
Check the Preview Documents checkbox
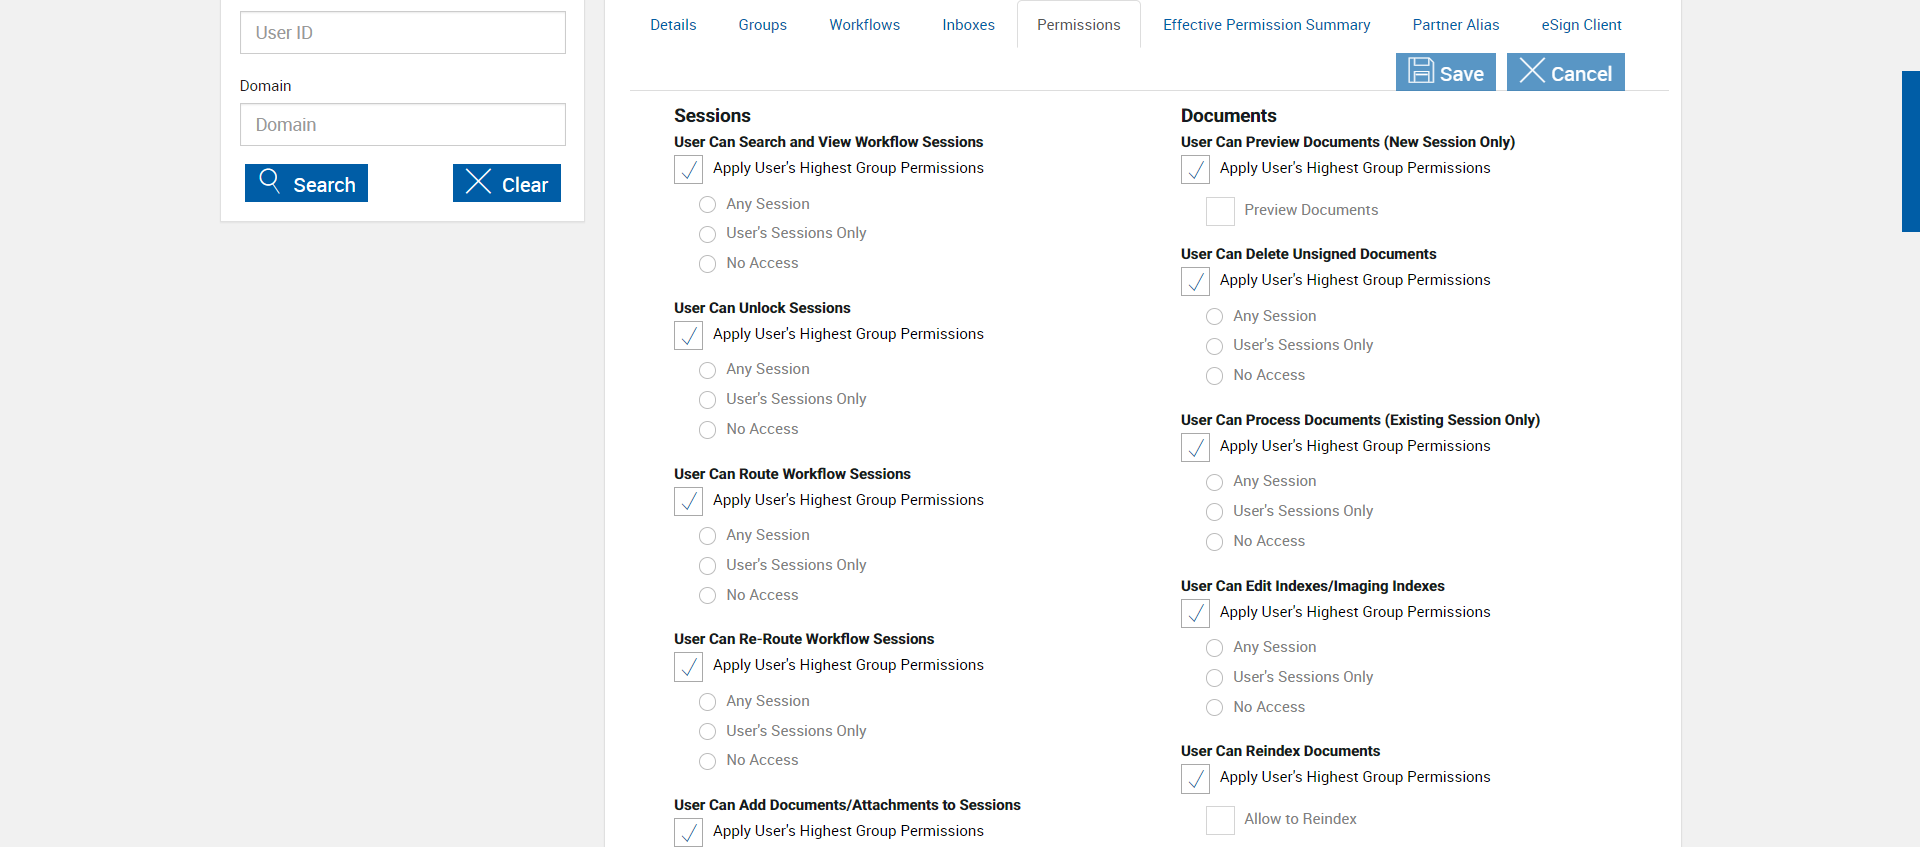tap(1220, 211)
